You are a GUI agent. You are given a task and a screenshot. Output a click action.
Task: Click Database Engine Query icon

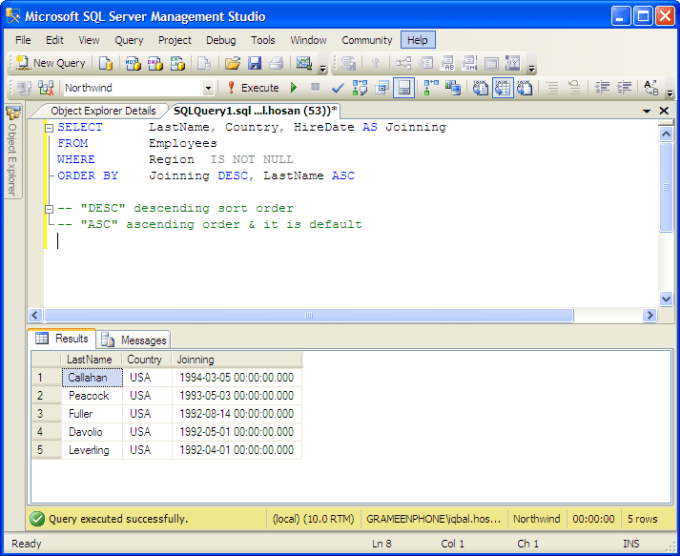(x=105, y=63)
